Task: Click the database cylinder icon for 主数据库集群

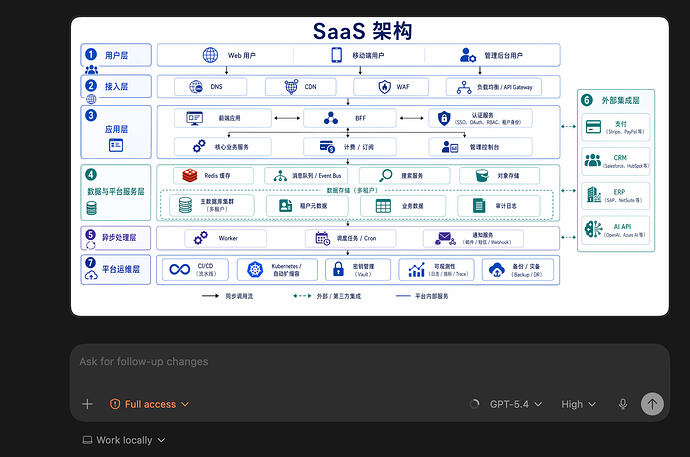Action: point(185,205)
